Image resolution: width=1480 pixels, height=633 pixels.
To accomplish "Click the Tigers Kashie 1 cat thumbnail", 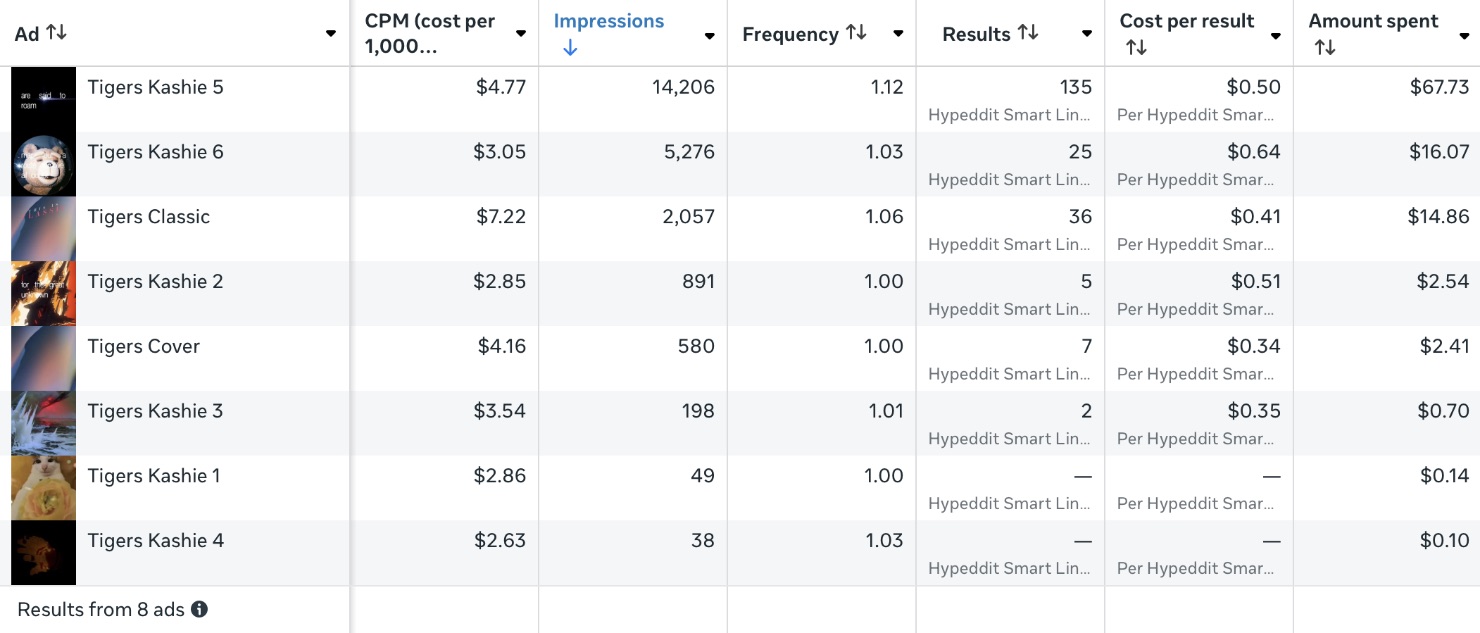I will point(44,488).
